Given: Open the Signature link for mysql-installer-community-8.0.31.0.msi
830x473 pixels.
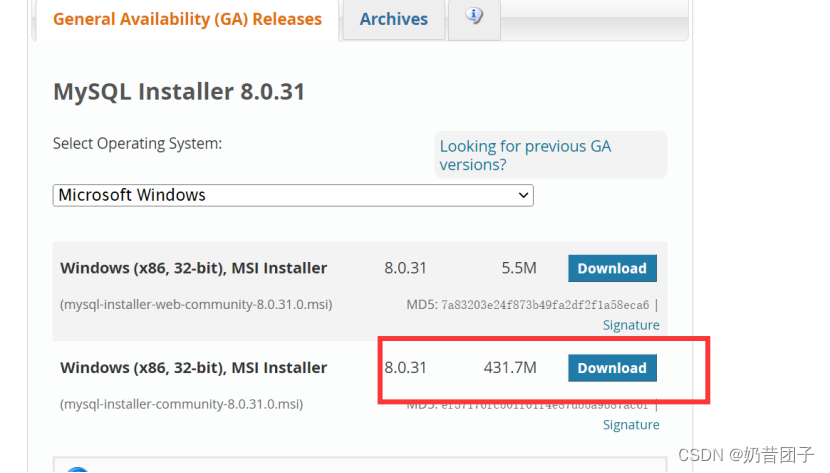Looking at the screenshot, I should point(631,425).
